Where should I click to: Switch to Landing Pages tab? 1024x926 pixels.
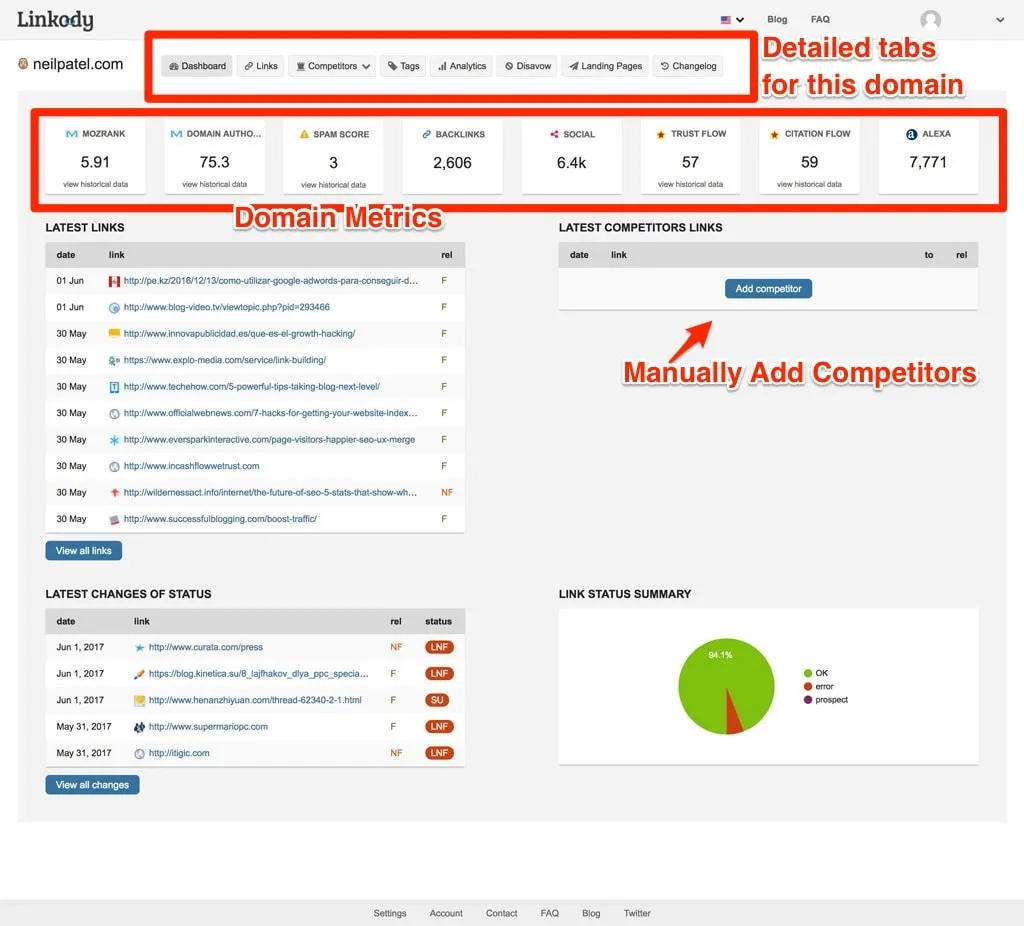(605, 66)
